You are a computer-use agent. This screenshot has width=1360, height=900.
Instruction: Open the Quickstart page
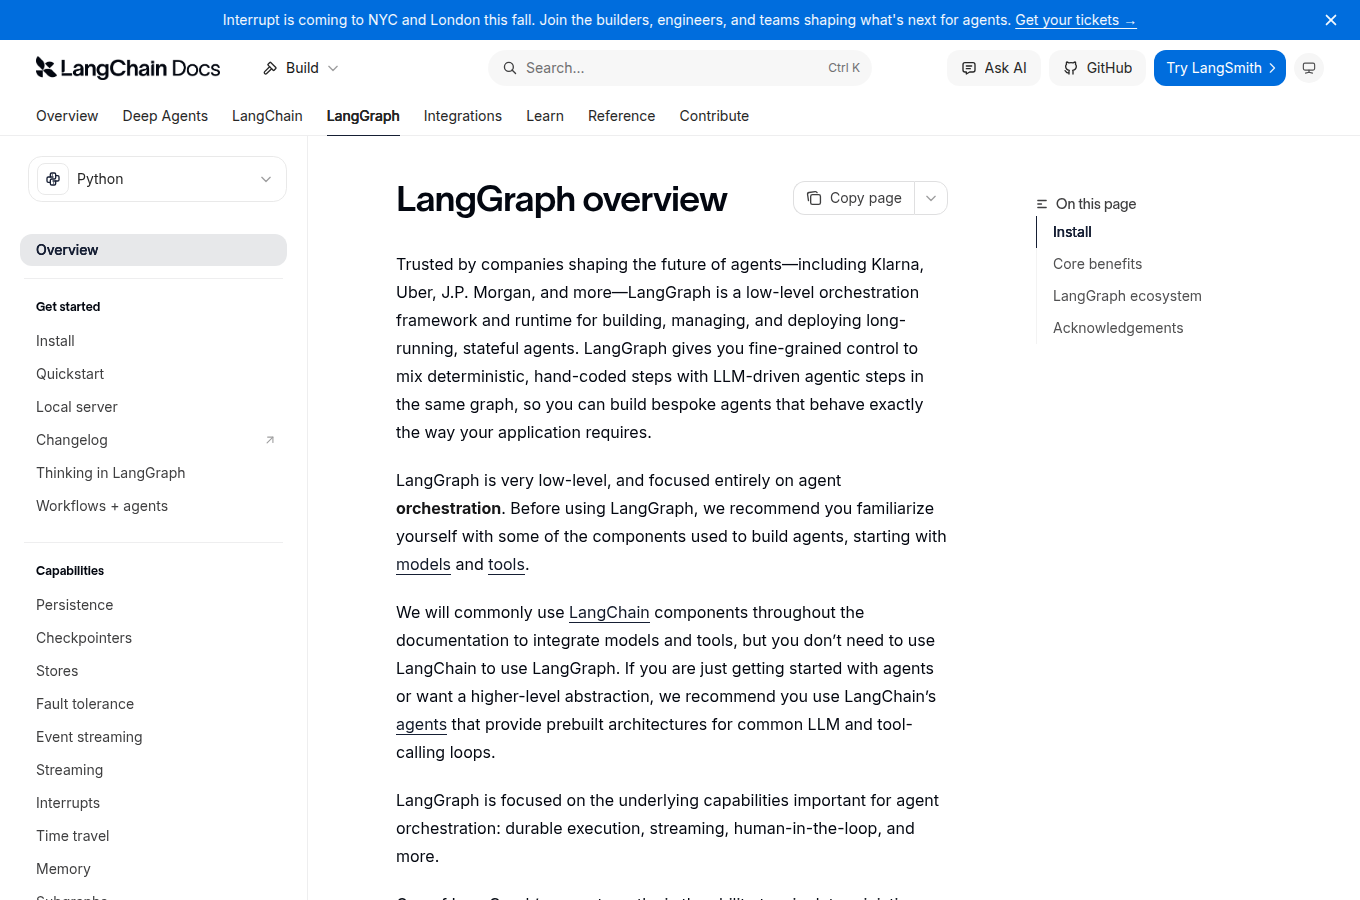coord(70,374)
